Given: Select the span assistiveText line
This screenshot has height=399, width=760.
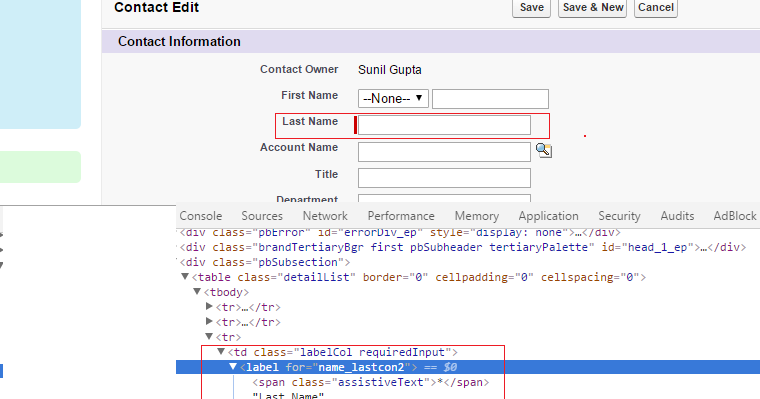Looking at the screenshot, I should tap(370, 382).
